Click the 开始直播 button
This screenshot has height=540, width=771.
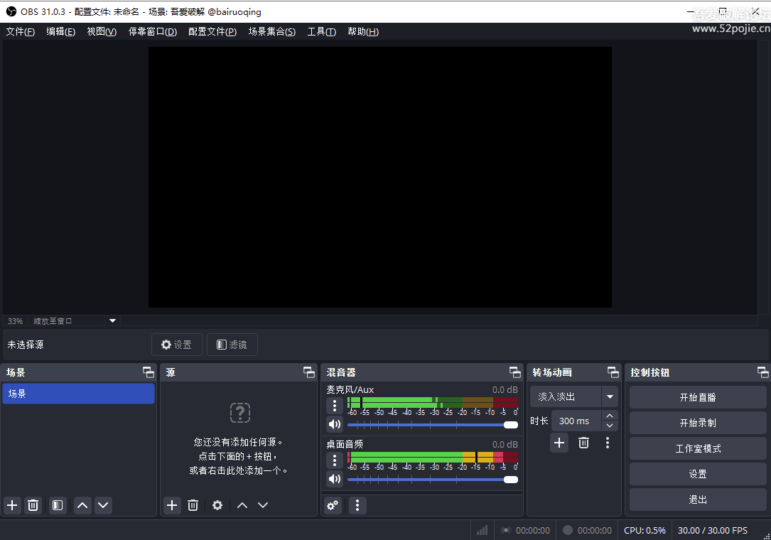pyautogui.click(x=697, y=397)
